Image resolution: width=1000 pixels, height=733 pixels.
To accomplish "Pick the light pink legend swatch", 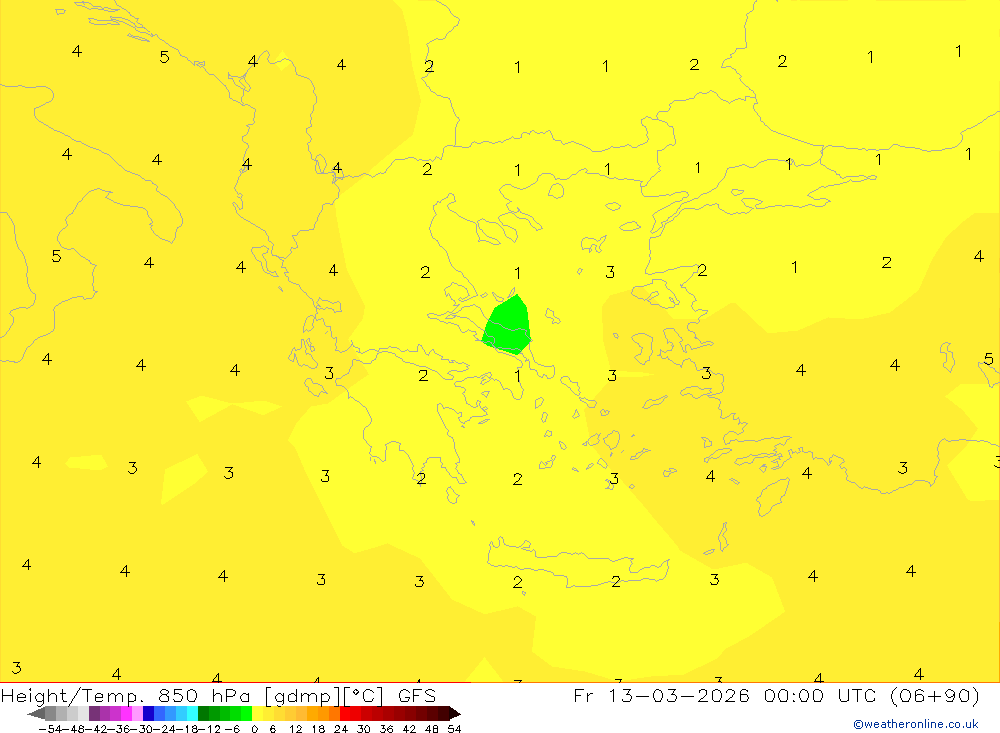I will (x=137, y=714).
